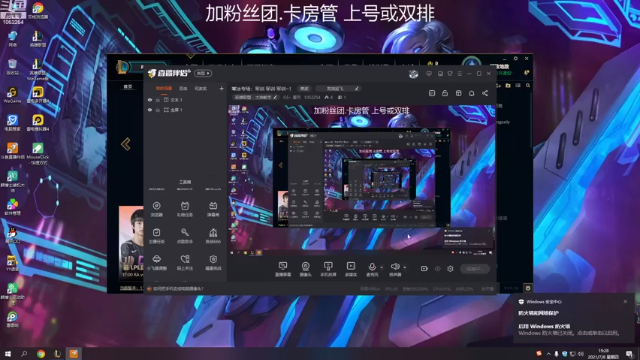Open the hamburger menu in the Huya title bar
The height and width of the screenshot is (360, 640).
pos(460,73)
